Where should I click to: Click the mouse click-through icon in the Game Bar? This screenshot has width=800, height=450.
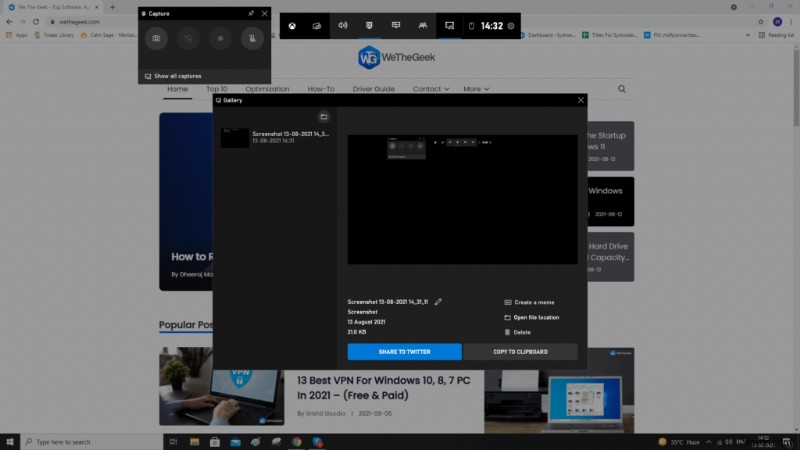click(471, 26)
